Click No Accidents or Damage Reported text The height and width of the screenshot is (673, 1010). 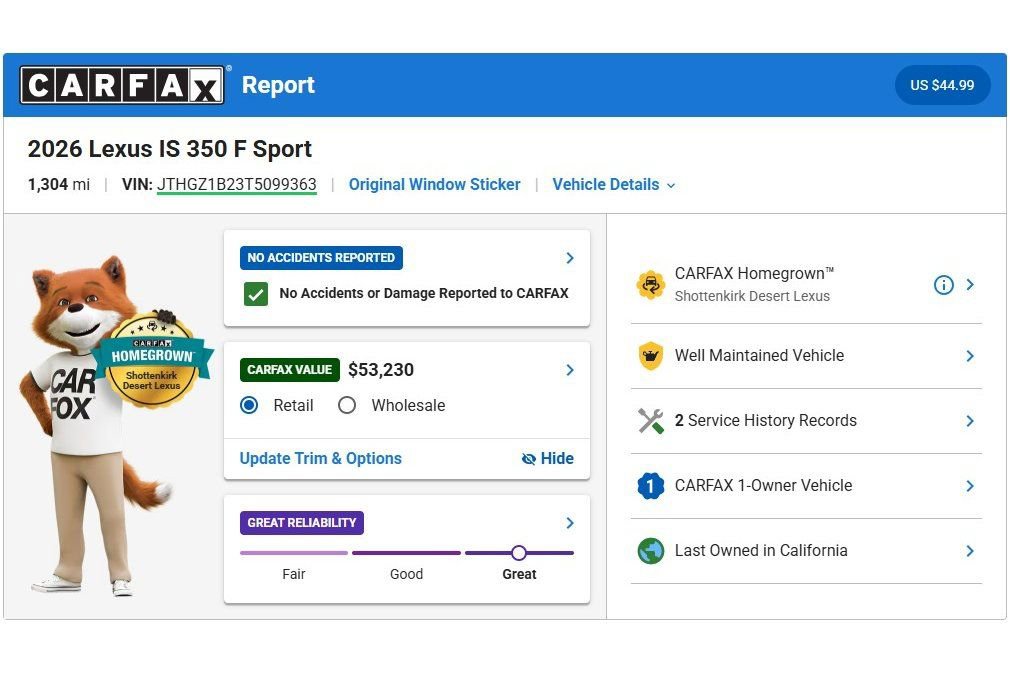tap(424, 293)
